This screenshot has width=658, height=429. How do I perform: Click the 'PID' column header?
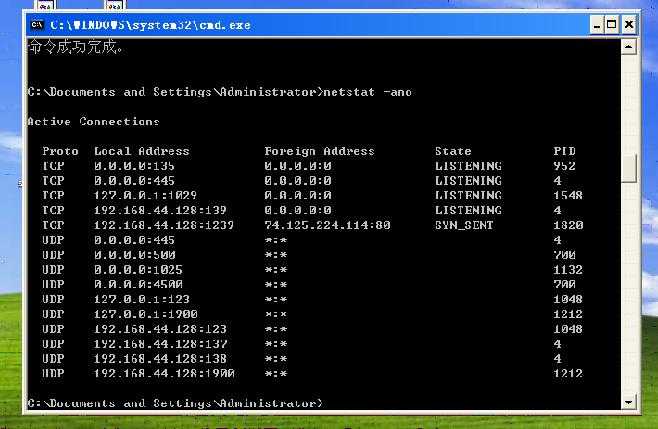point(564,151)
